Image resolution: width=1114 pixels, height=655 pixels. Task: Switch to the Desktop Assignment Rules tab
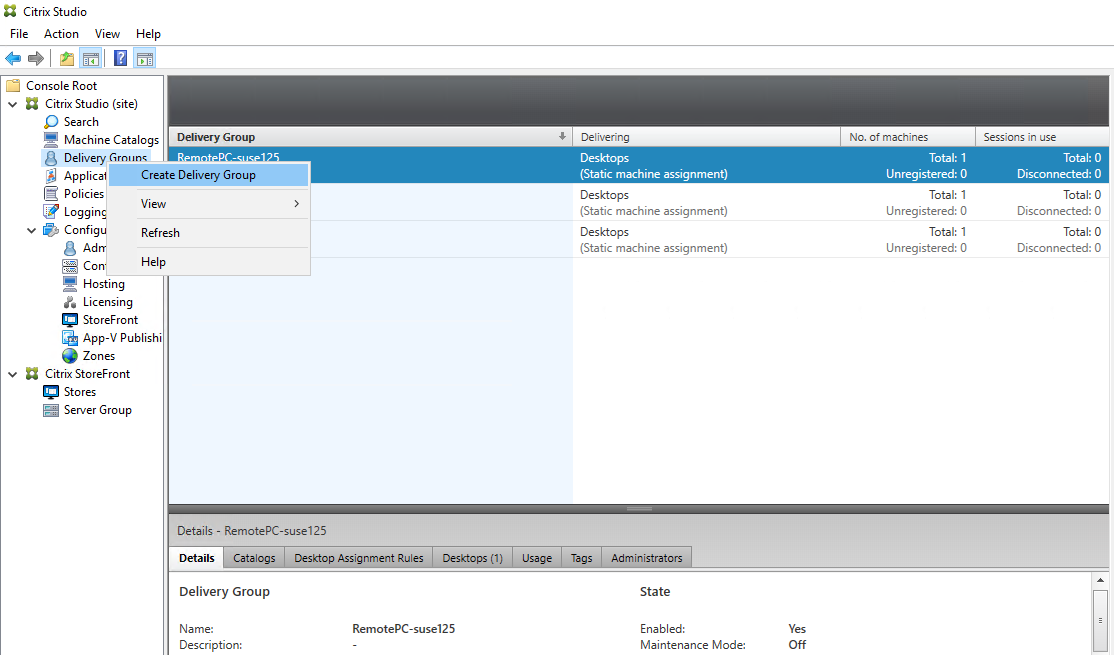pyautogui.click(x=357, y=557)
